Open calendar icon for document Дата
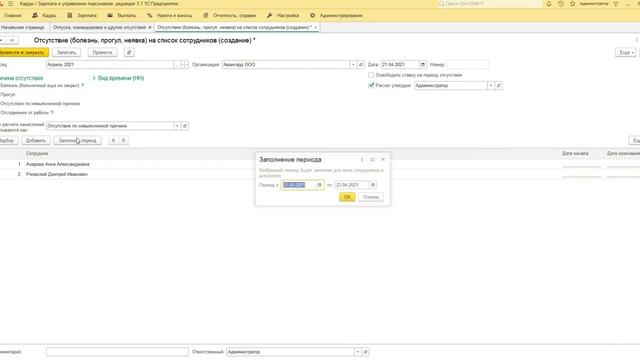Screen dimensions: 640x360 point(423,64)
